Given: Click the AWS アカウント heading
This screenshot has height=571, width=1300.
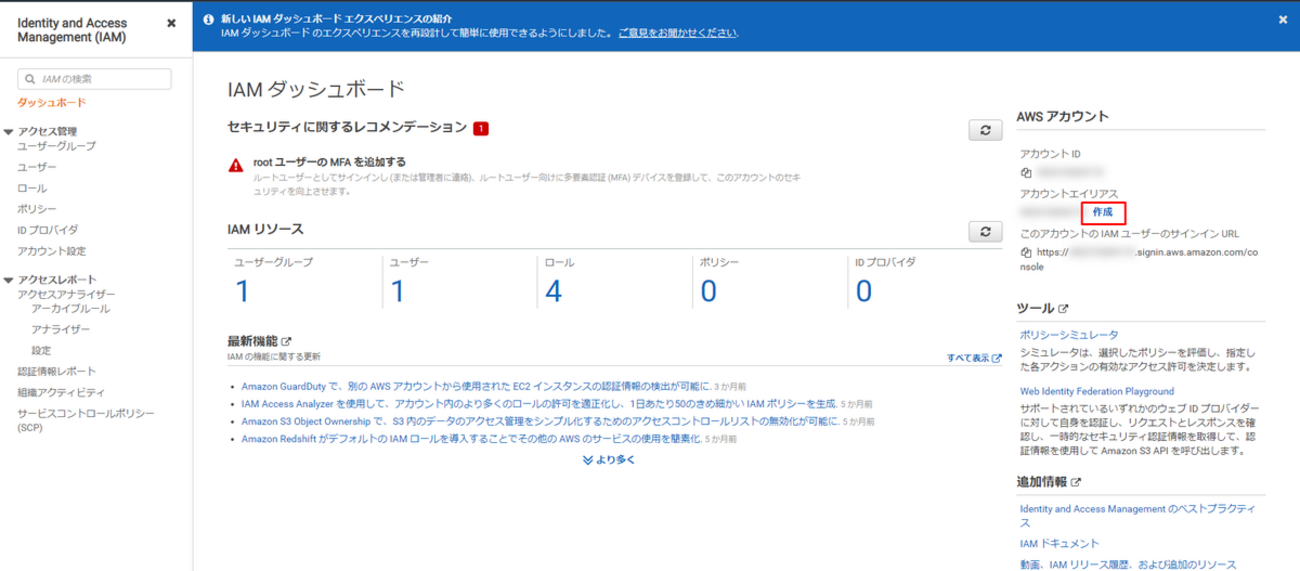Looking at the screenshot, I should 1062,116.
